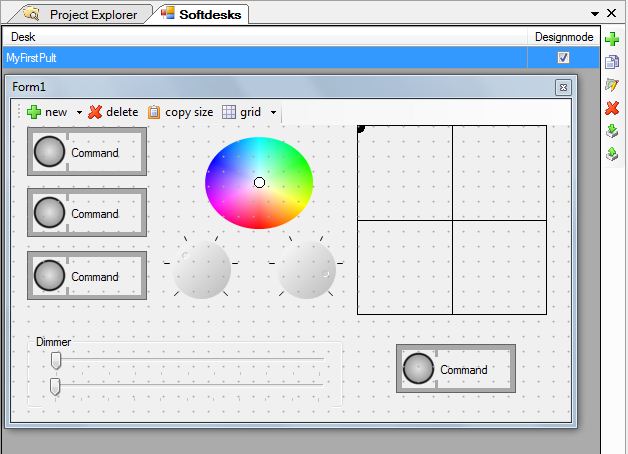
Task: Click delete in the Form1 toolbar
Action: (113, 112)
